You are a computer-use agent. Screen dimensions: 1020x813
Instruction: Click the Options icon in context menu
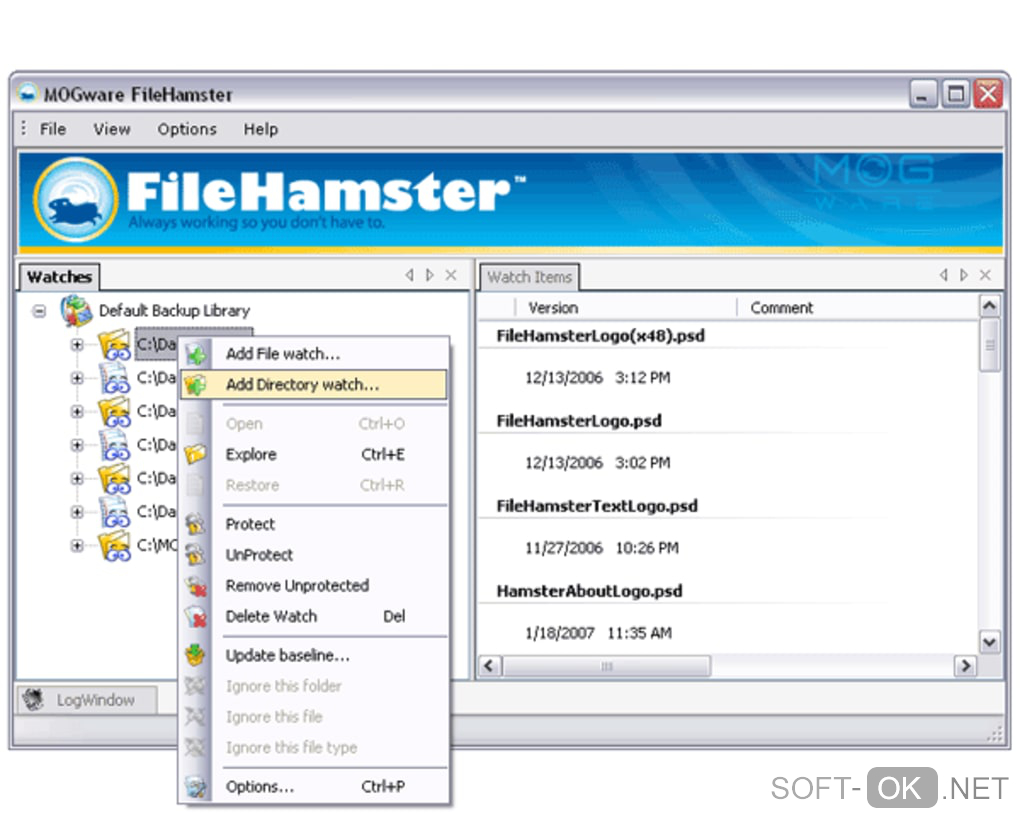(195, 787)
